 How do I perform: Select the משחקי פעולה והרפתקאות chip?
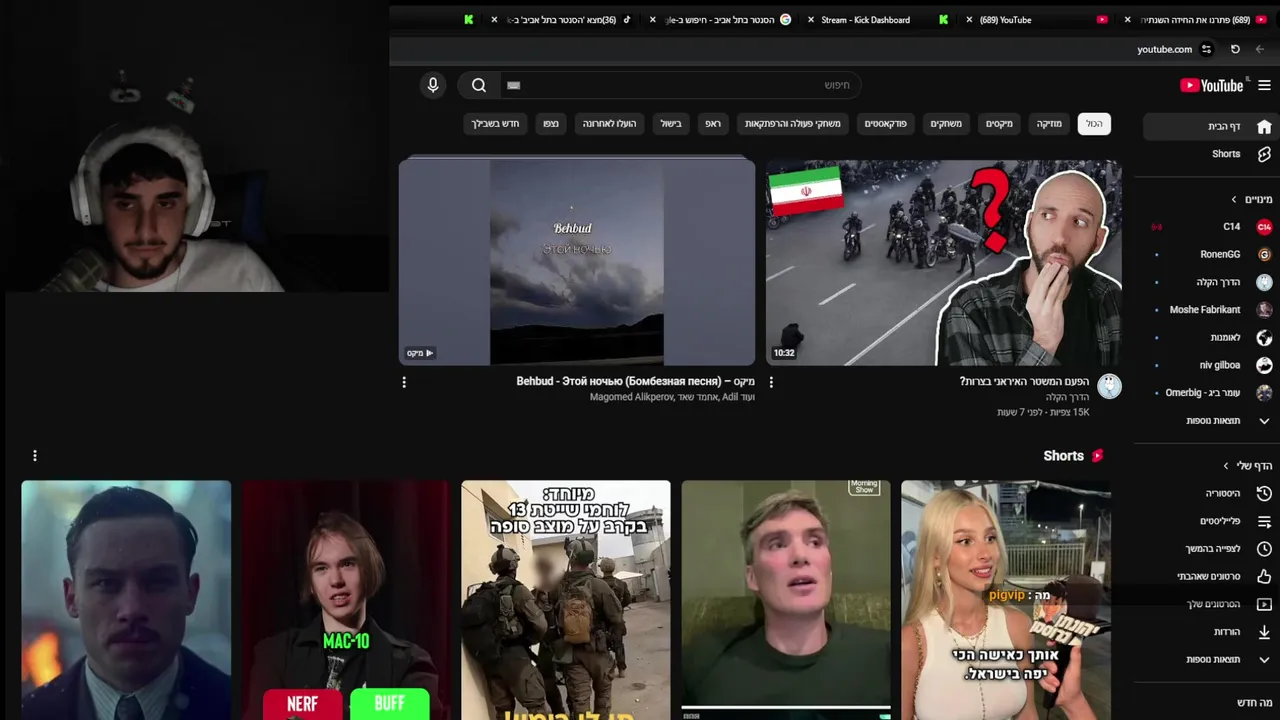pos(793,124)
